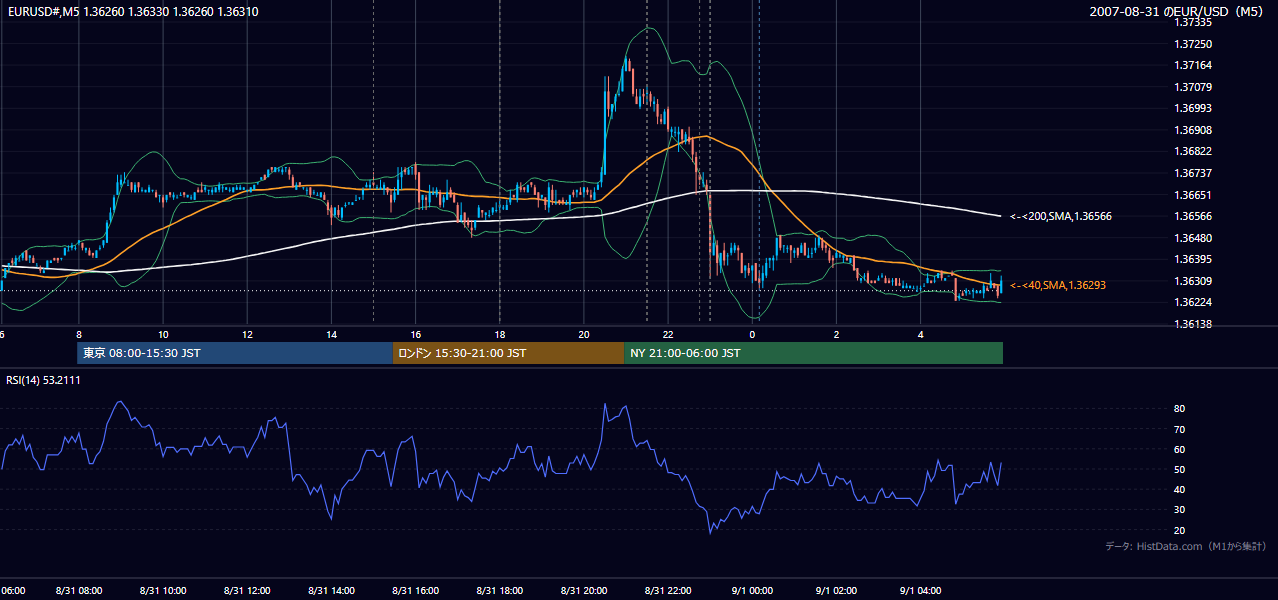Click price level 1.37250 on the axis

click(x=1192, y=44)
